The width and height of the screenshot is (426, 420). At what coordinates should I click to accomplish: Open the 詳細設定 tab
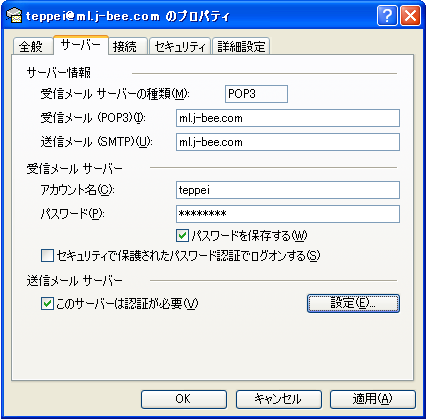coord(241,46)
